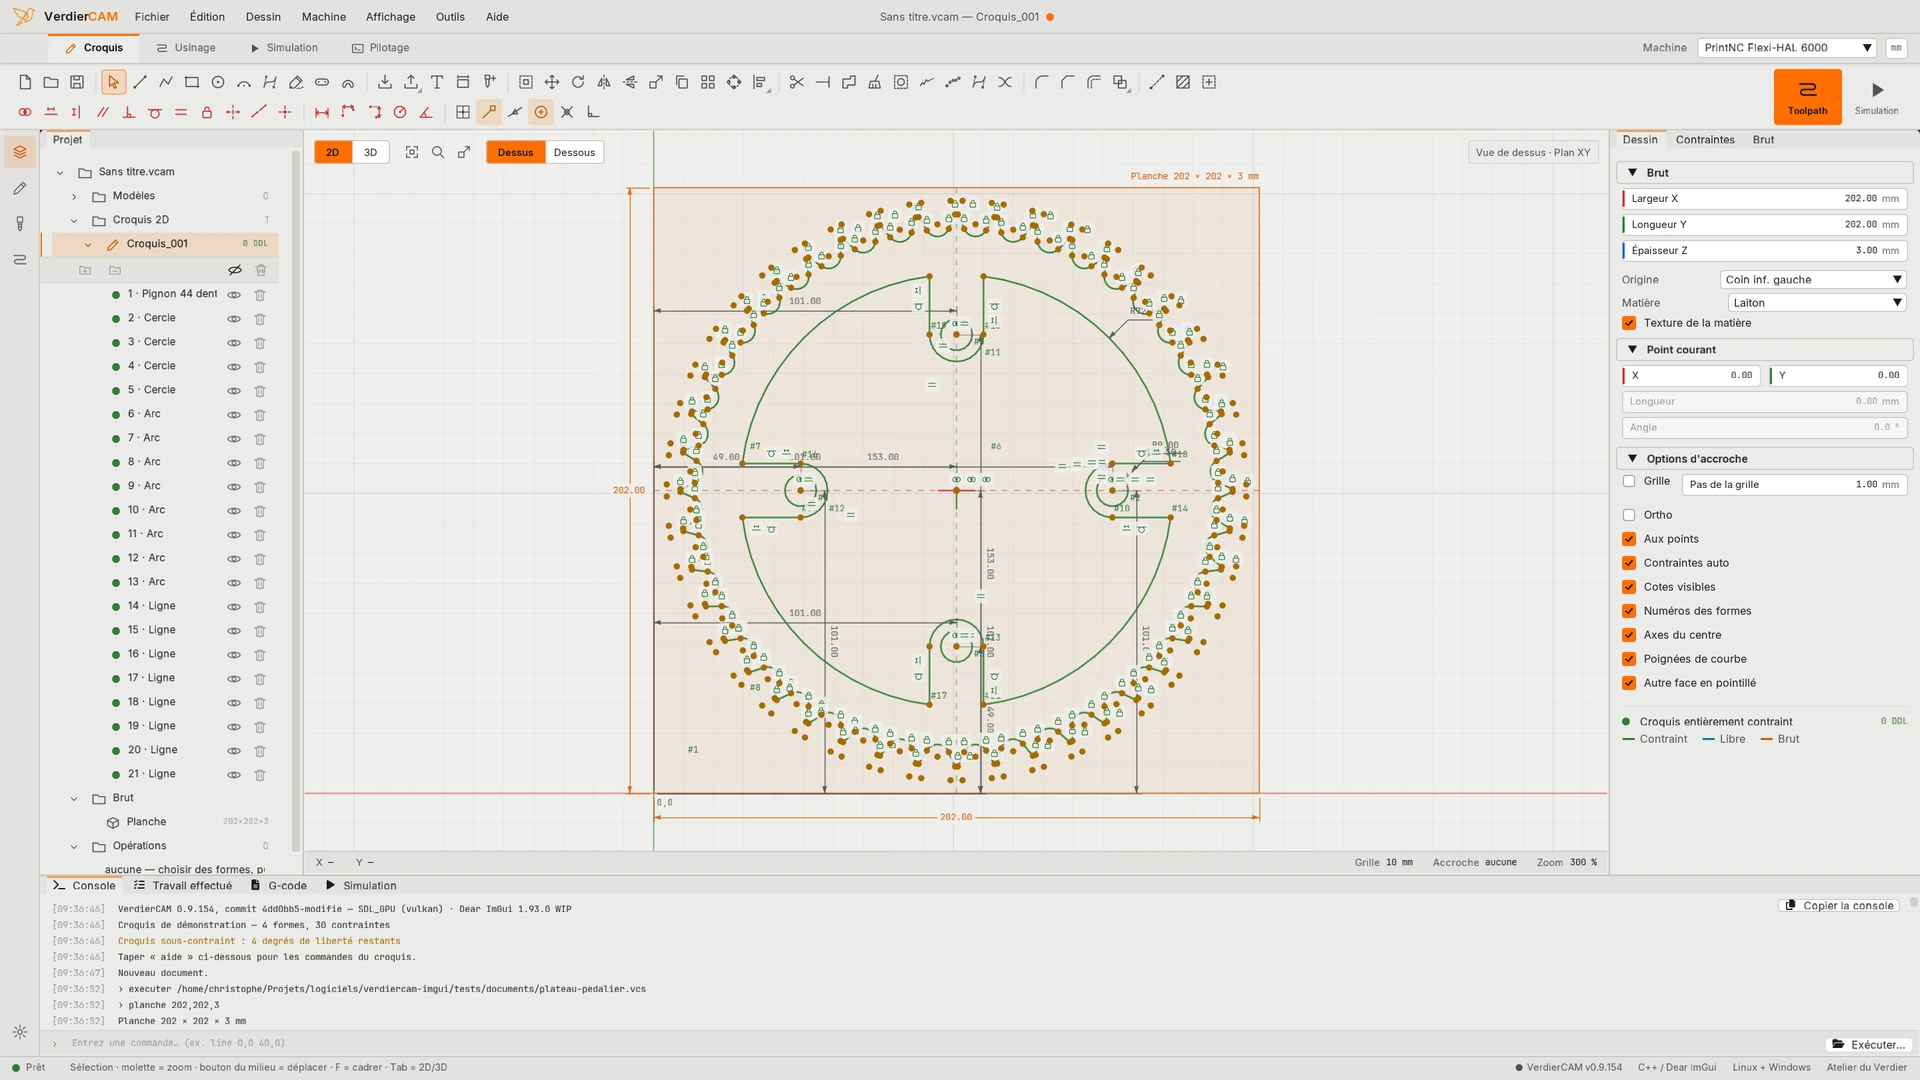
Task: Open the Affichage menu
Action: [390, 17]
